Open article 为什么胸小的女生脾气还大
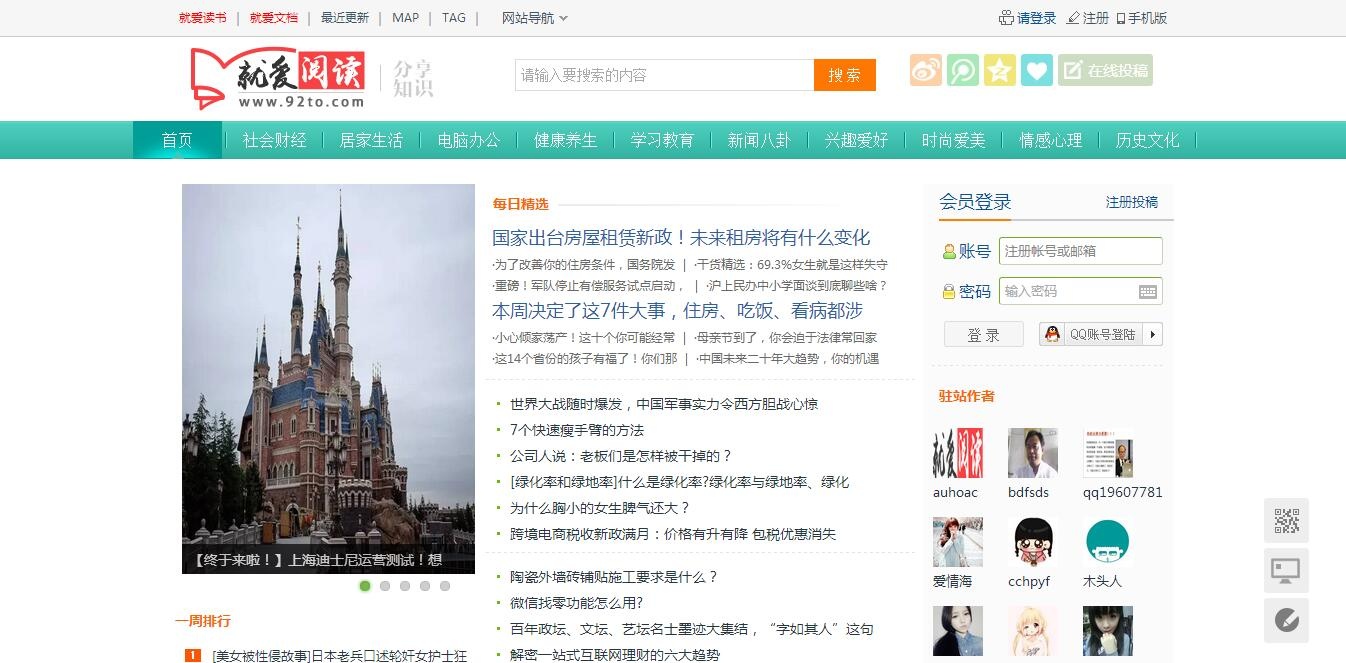1346x663 pixels. point(600,508)
